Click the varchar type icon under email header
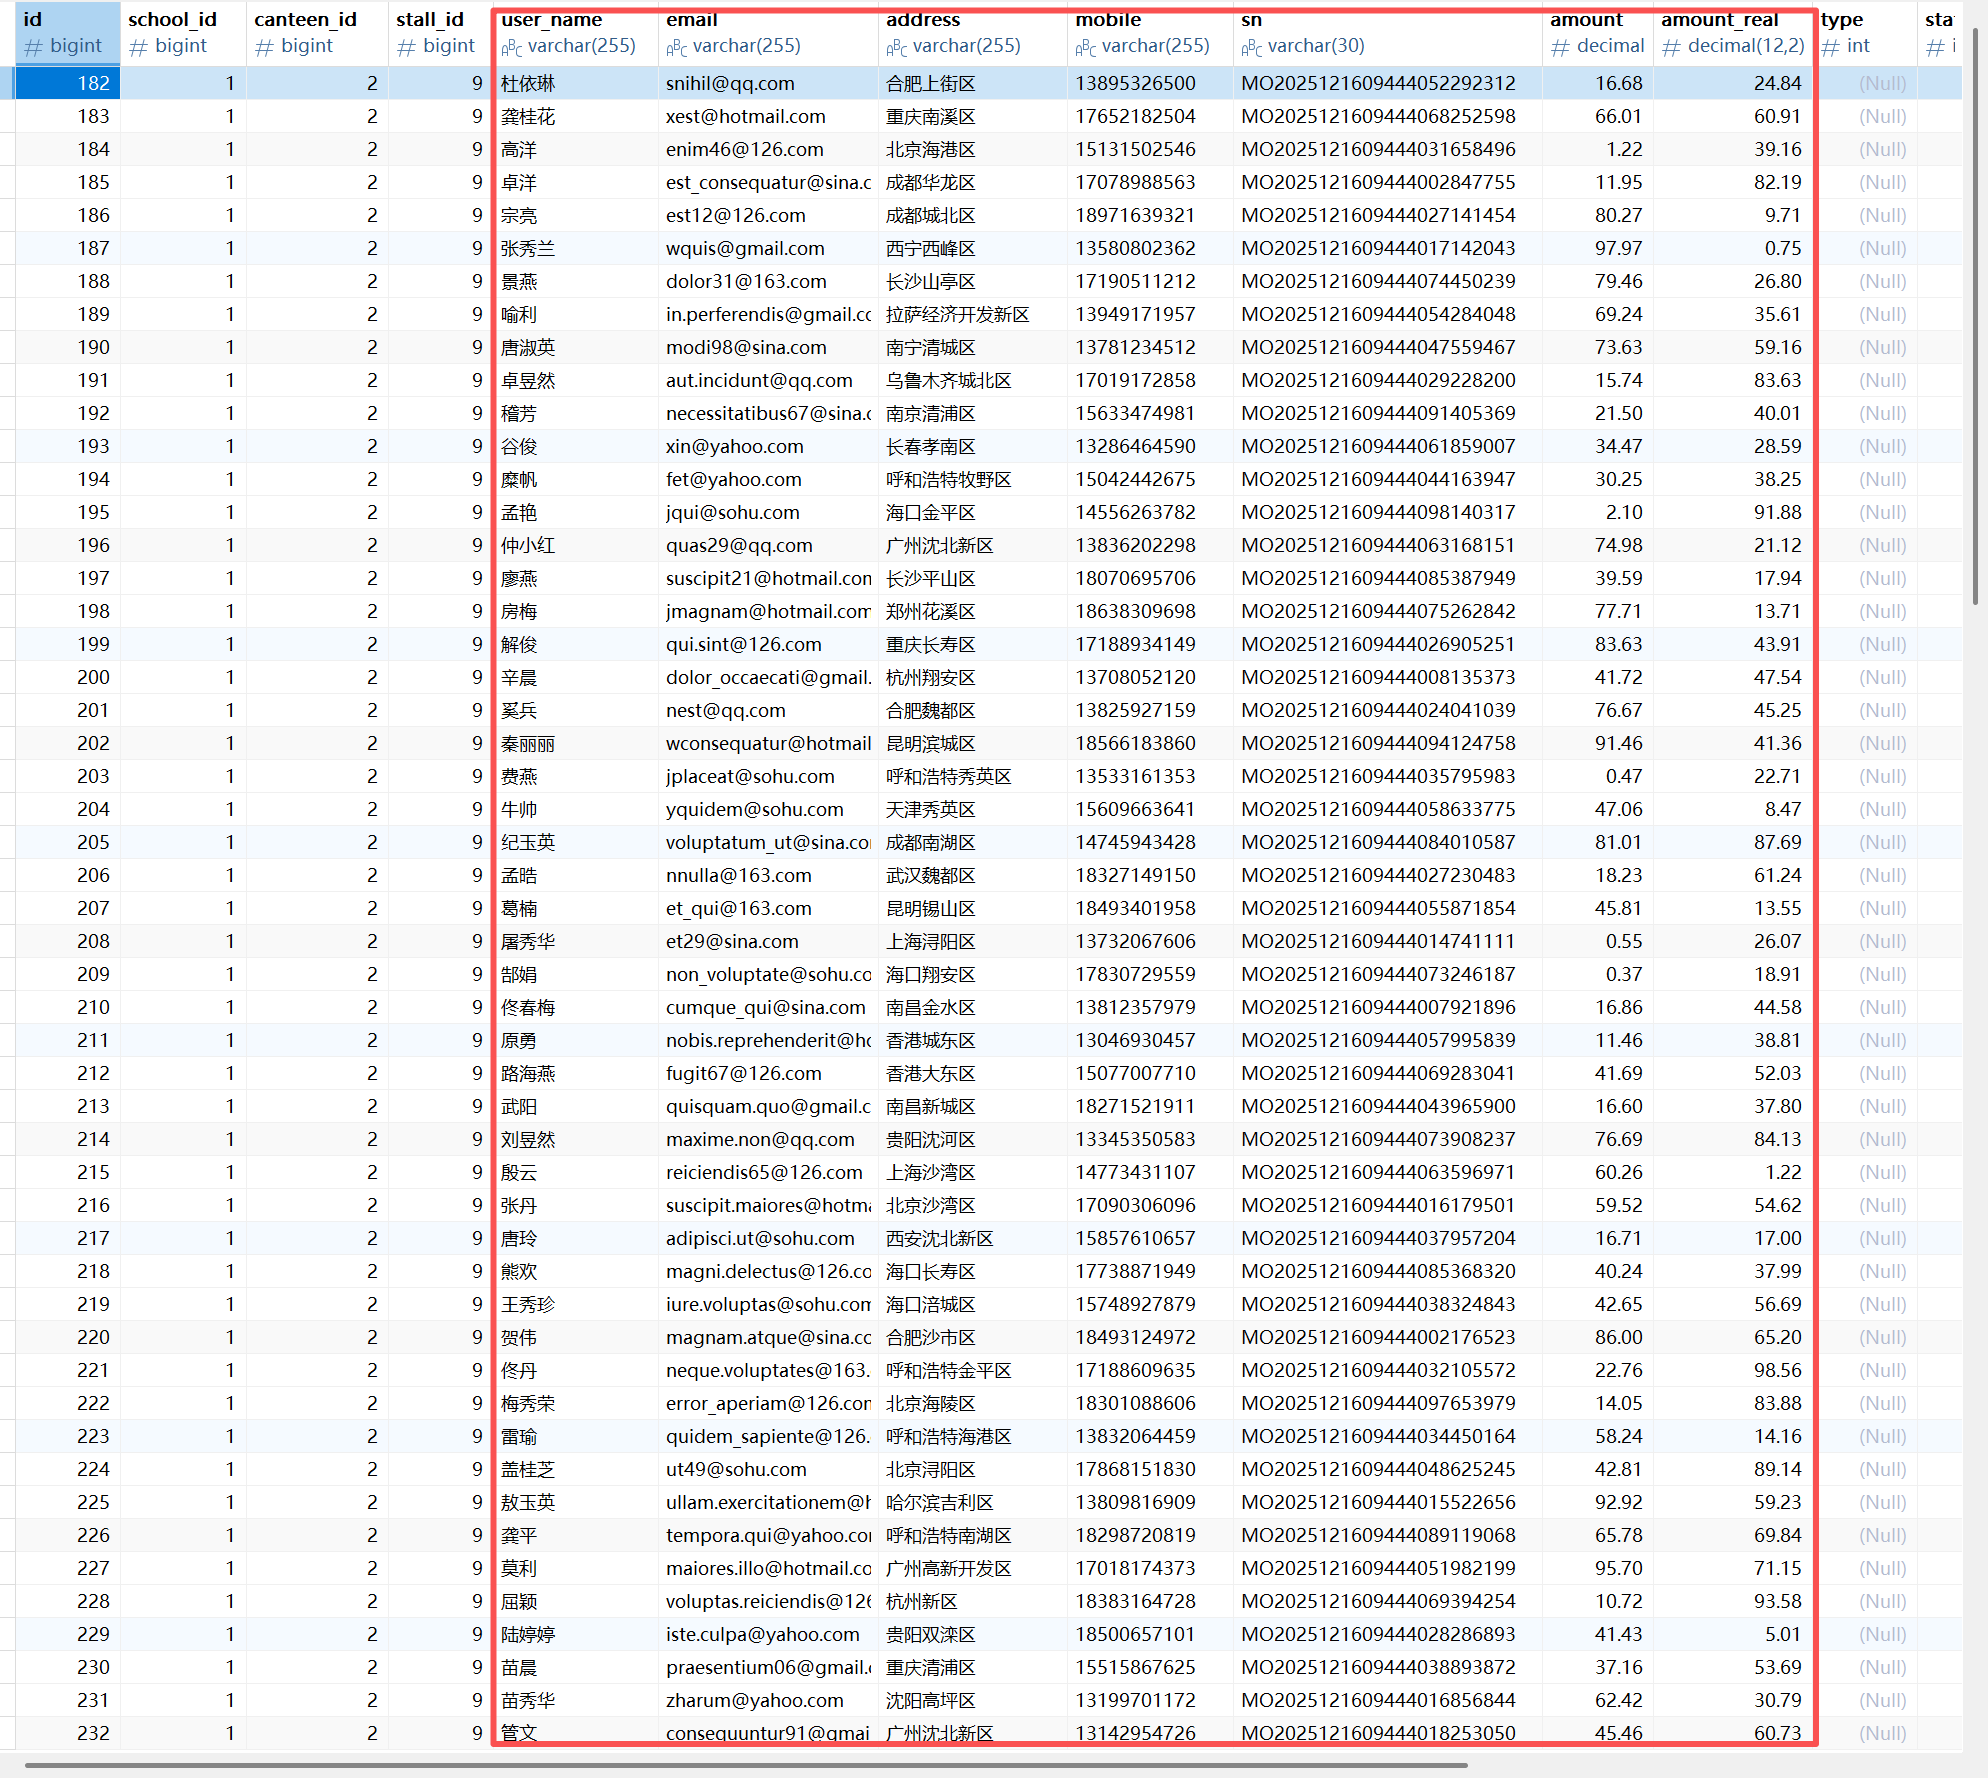This screenshot has width=1988, height=1778. (676, 47)
